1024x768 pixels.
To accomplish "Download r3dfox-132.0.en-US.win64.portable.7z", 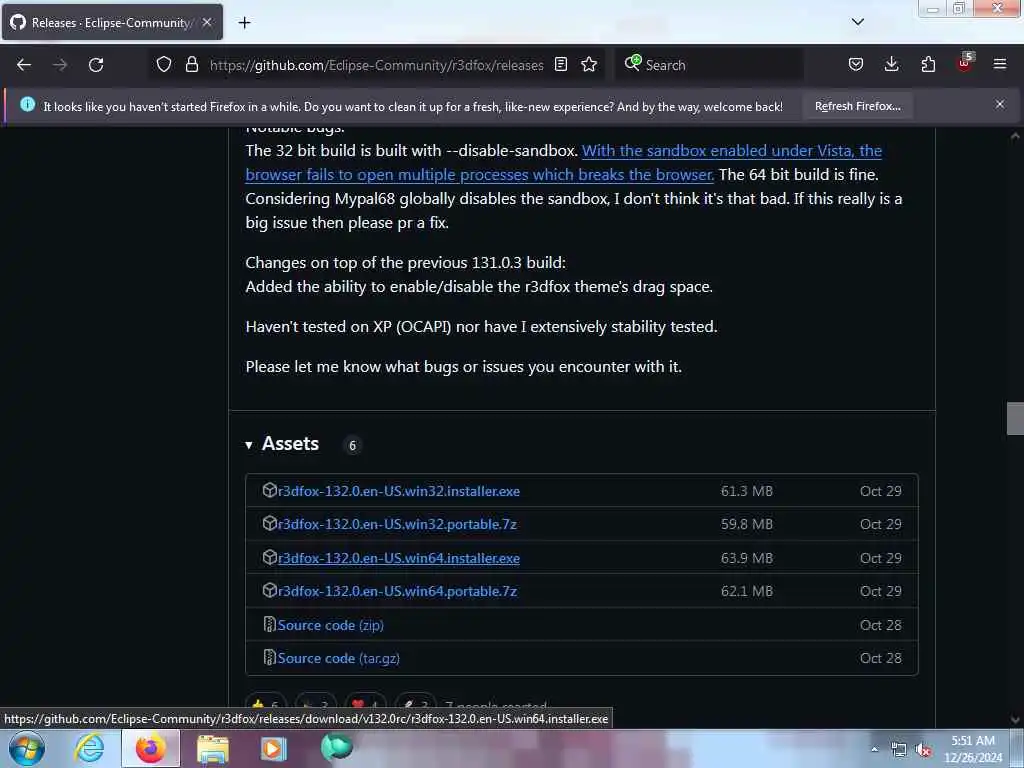I will 397,592.
